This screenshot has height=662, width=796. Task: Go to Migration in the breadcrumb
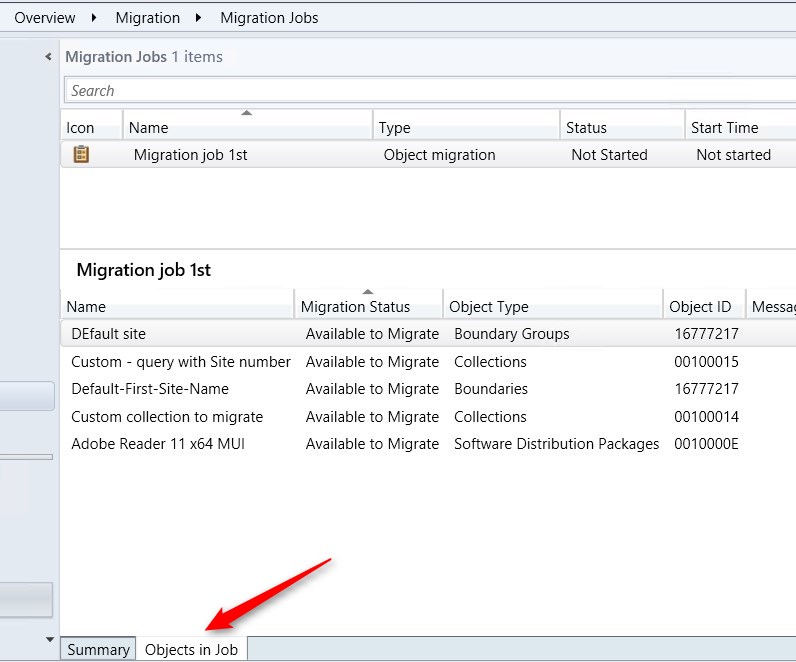148,18
